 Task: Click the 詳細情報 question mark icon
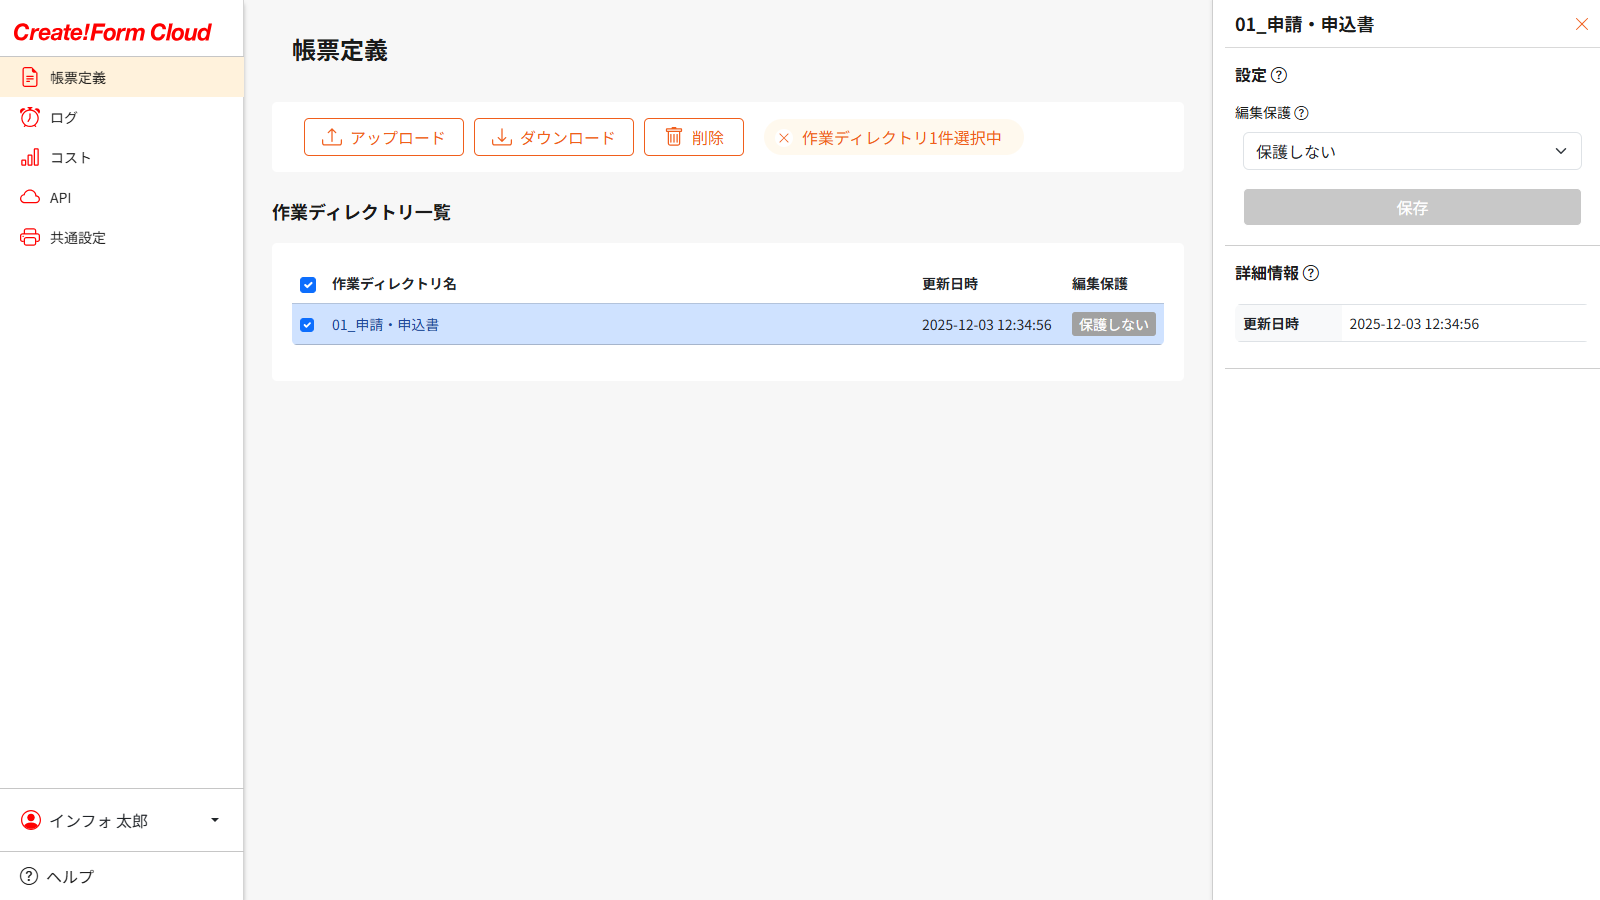tap(1313, 272)
